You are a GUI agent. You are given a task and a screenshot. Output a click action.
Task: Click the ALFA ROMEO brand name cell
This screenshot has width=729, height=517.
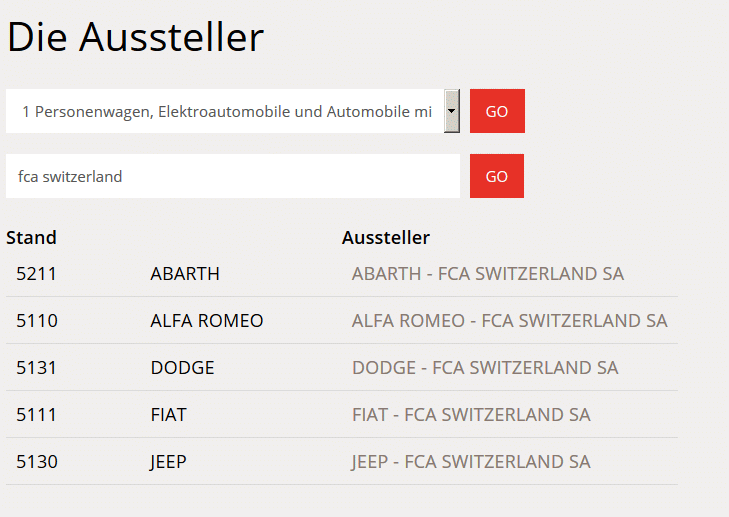click(207, 321)
